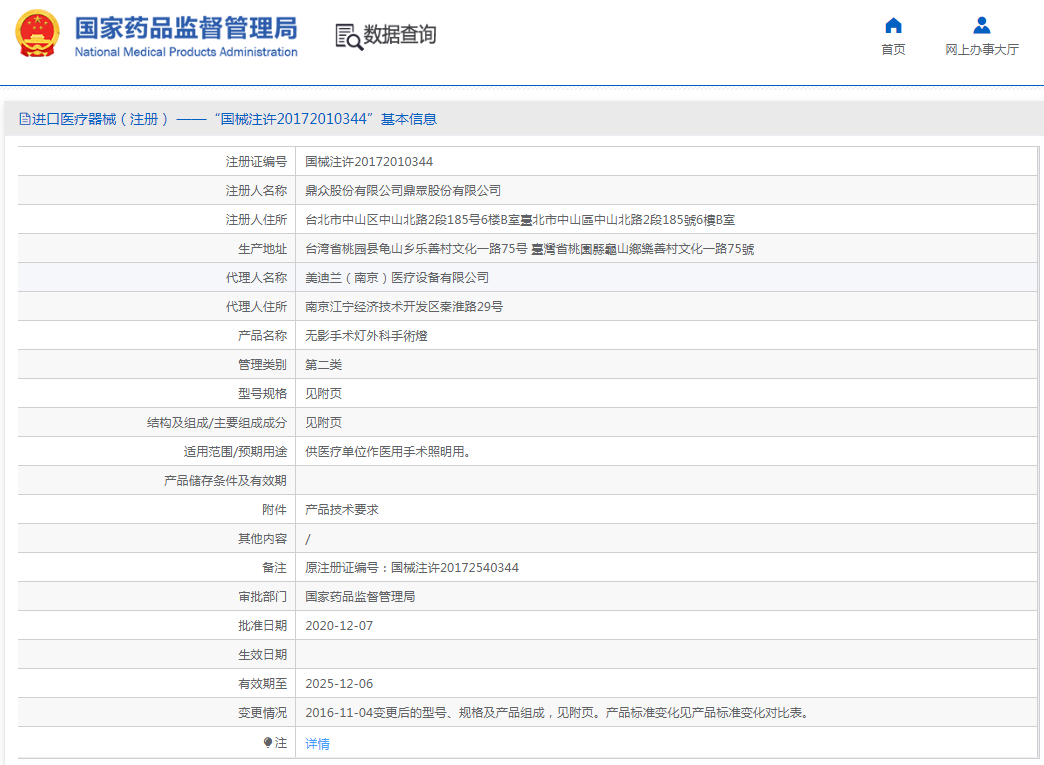Click the 首页 house icon
The height and width of the screenshot is (765, 1044).
coord(893,25)
